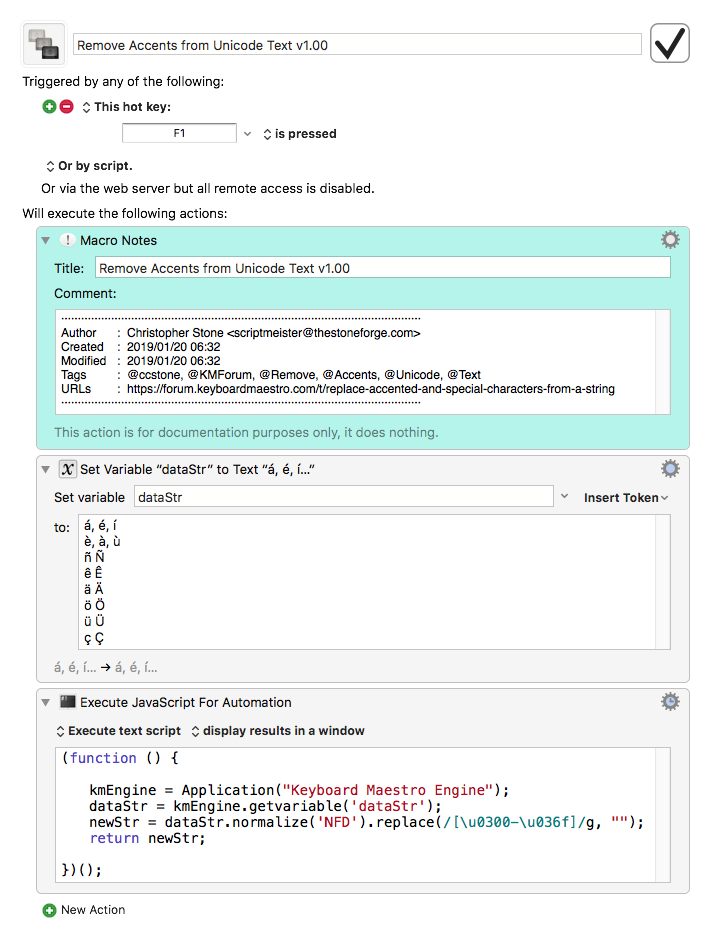Click the Set Variable X icon
Screen dimensions: 710x938
click(67, 469)
